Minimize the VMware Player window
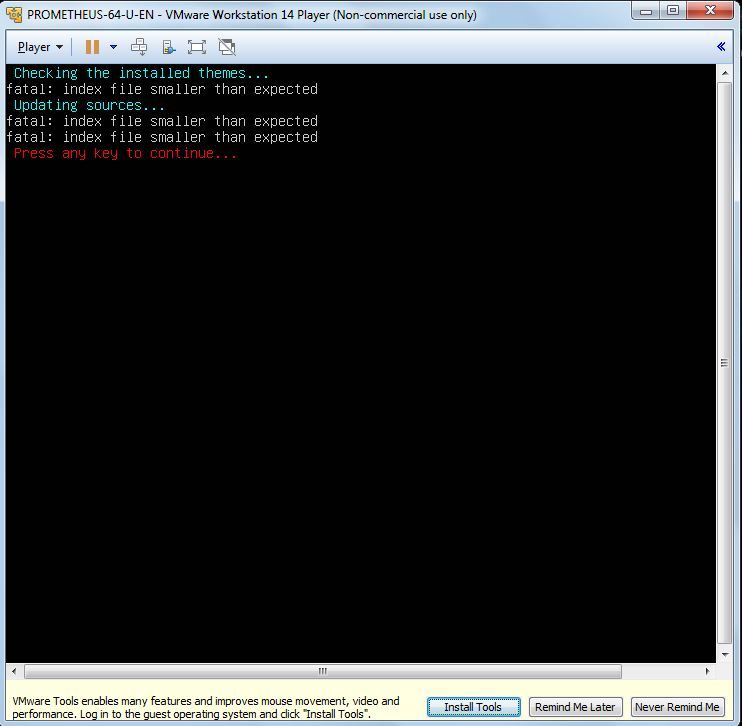 645,11
